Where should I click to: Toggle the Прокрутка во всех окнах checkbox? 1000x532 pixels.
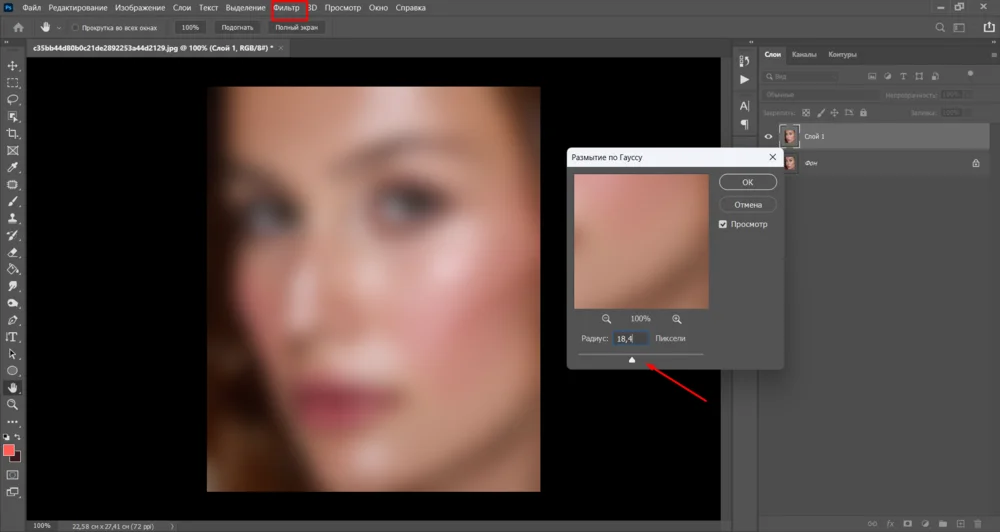pos(76,28)
